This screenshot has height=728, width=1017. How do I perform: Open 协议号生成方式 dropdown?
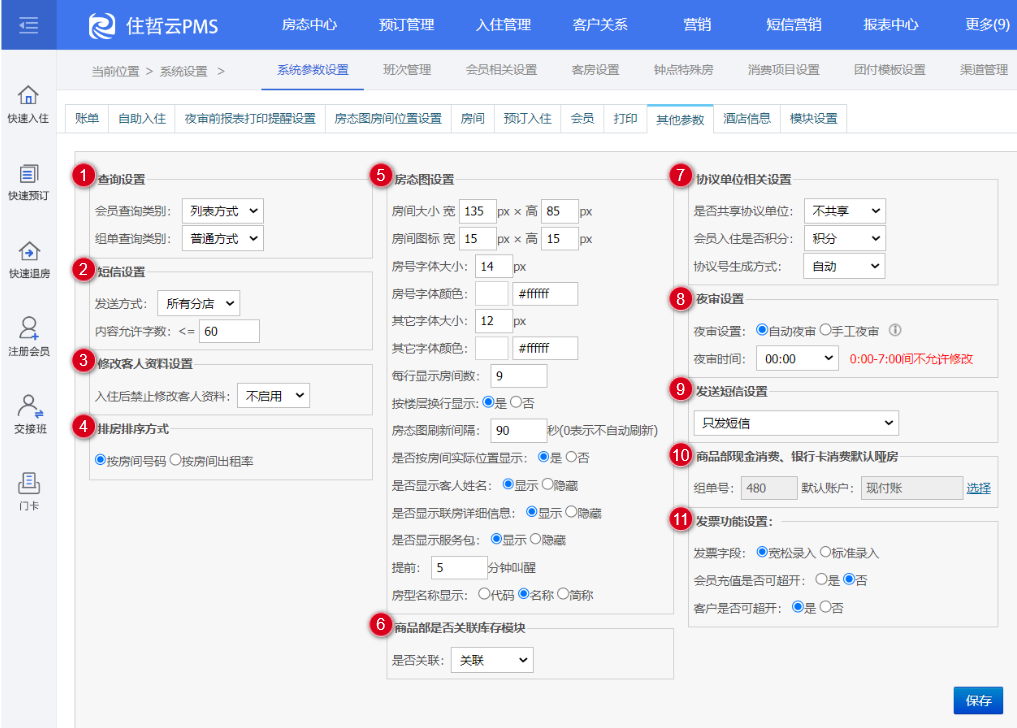(x=844, y=266)
